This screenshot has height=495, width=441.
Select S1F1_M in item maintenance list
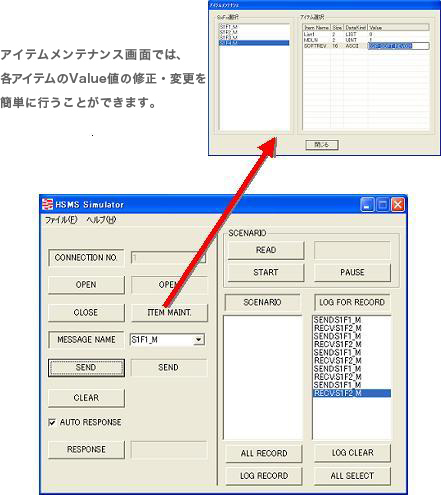tap(254, 26)
